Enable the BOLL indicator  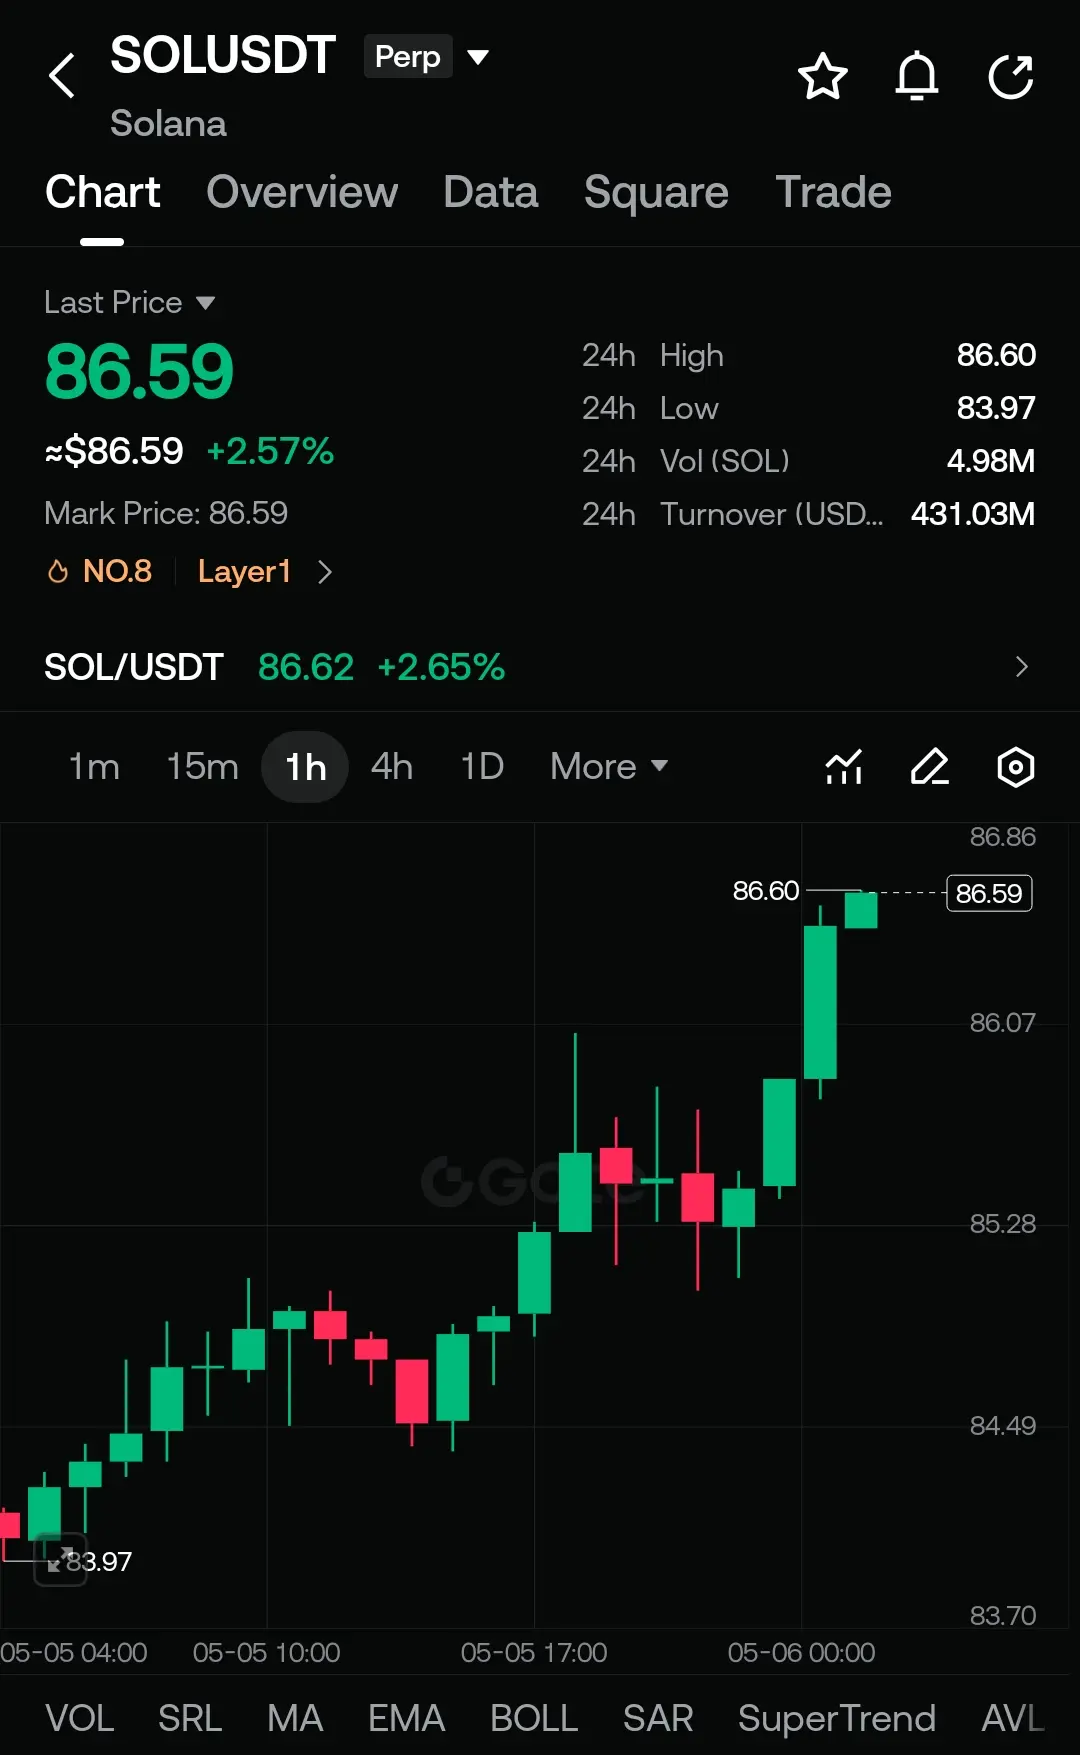[x=534, y=1718]
